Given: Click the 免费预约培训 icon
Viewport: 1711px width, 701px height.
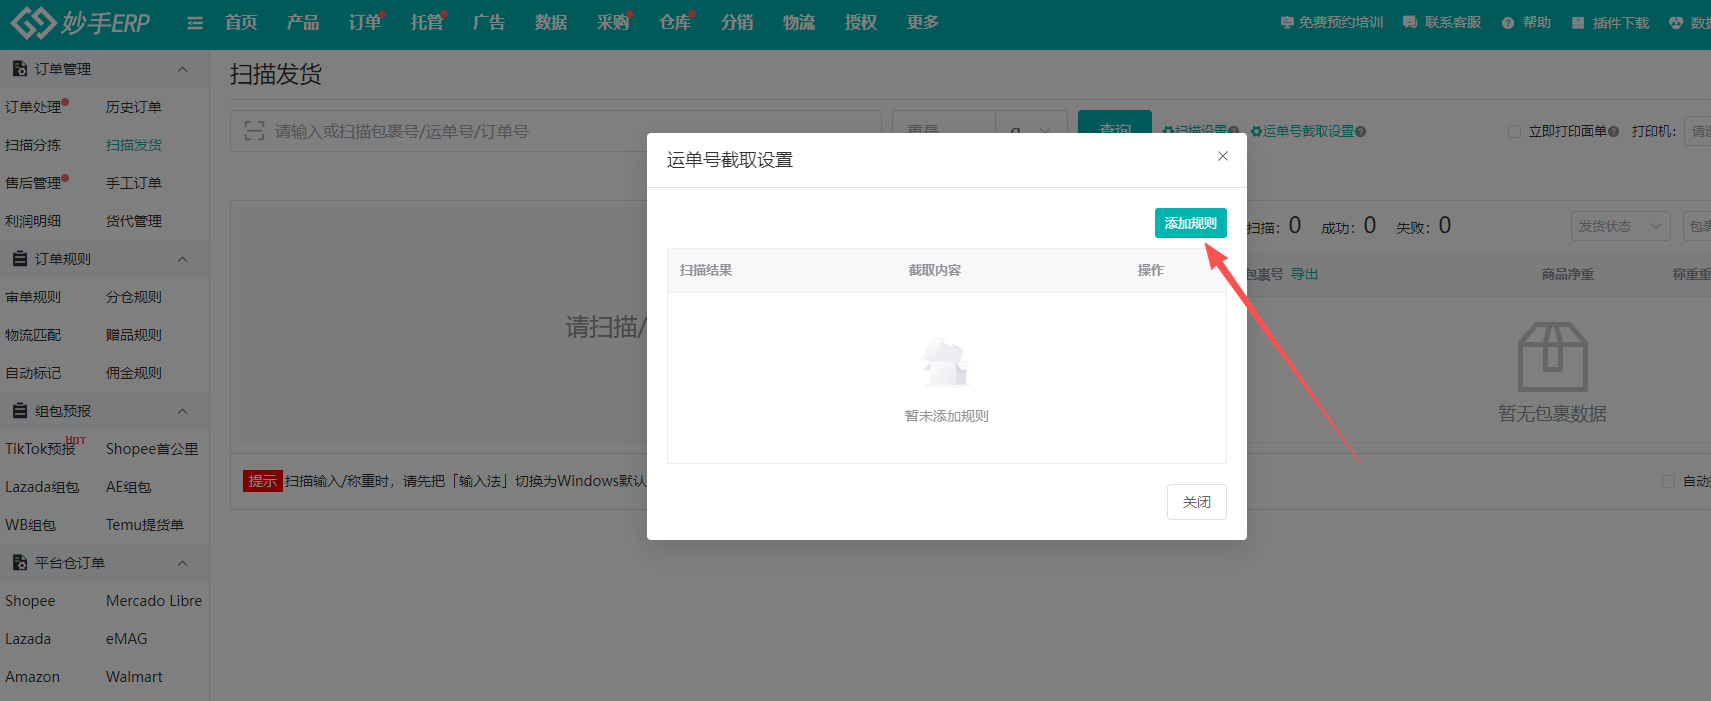Looking at the screenshot, I should (x=1287, y=23).
